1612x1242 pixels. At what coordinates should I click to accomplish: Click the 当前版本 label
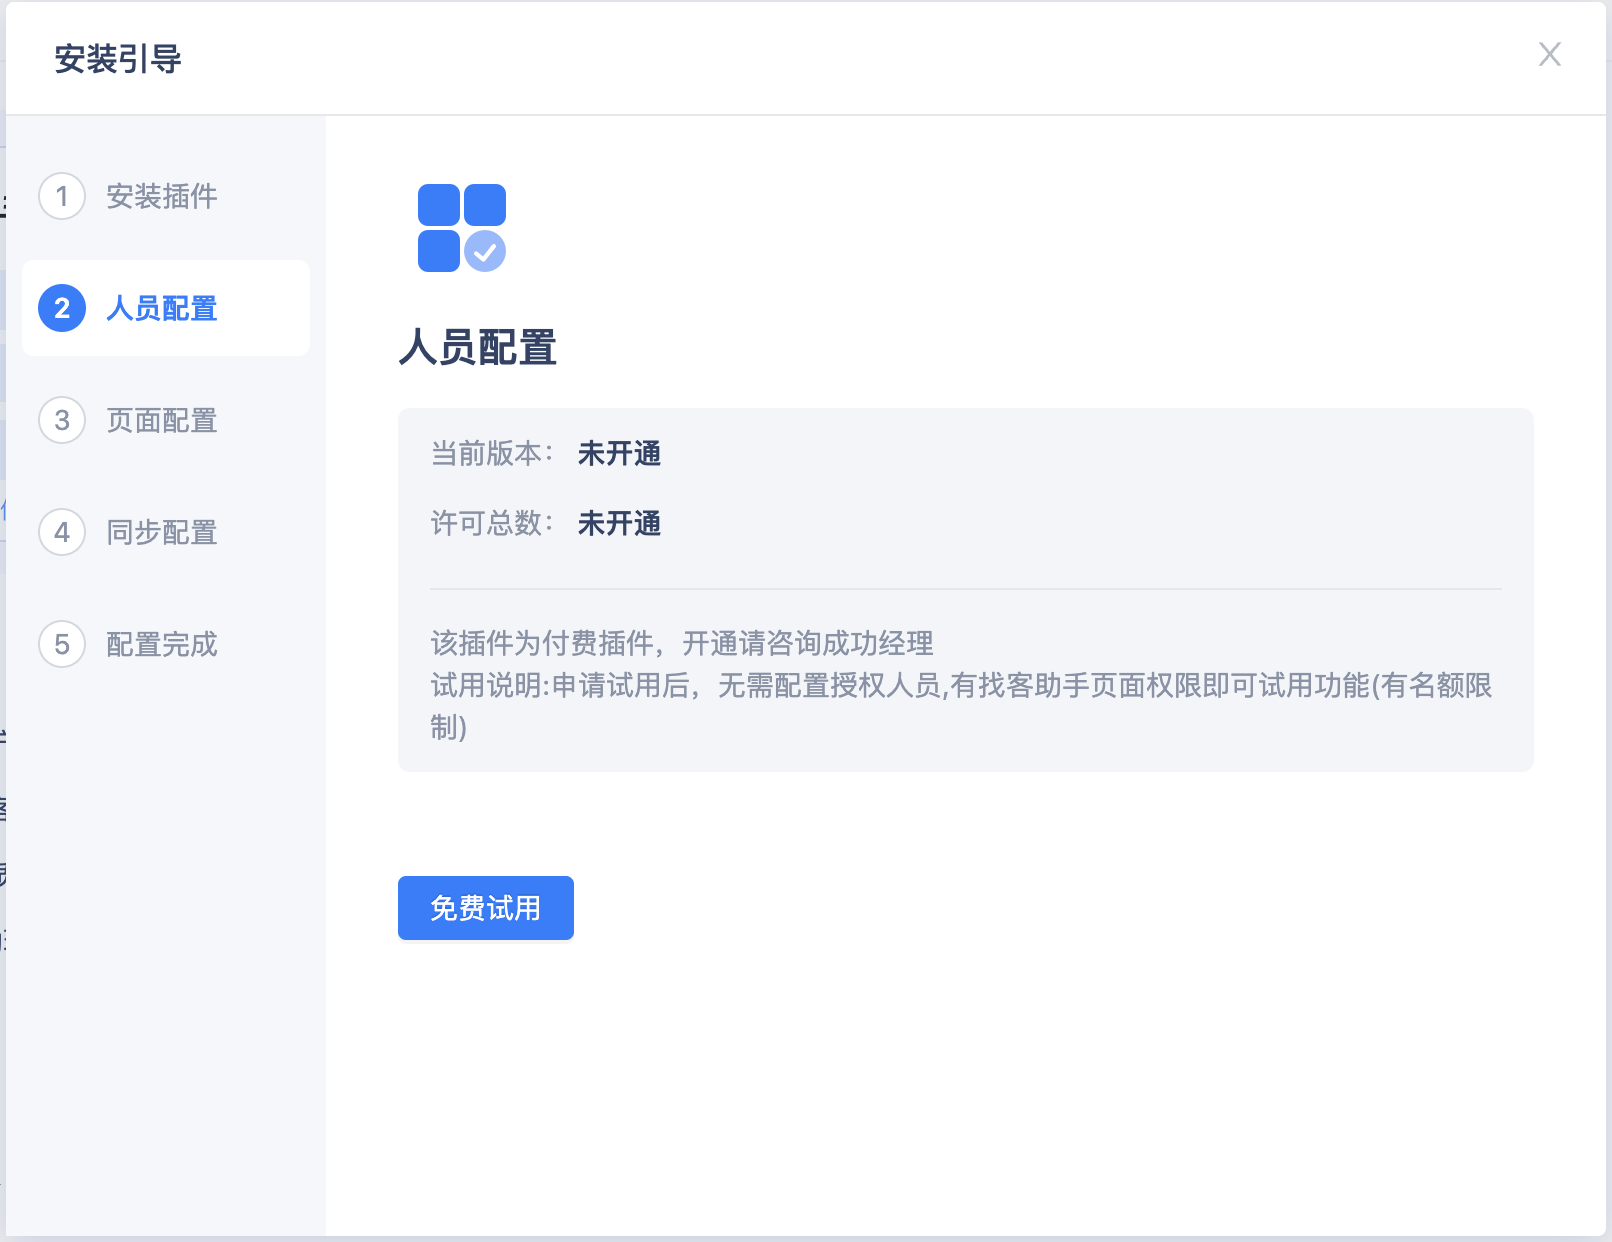coord(492,454)
